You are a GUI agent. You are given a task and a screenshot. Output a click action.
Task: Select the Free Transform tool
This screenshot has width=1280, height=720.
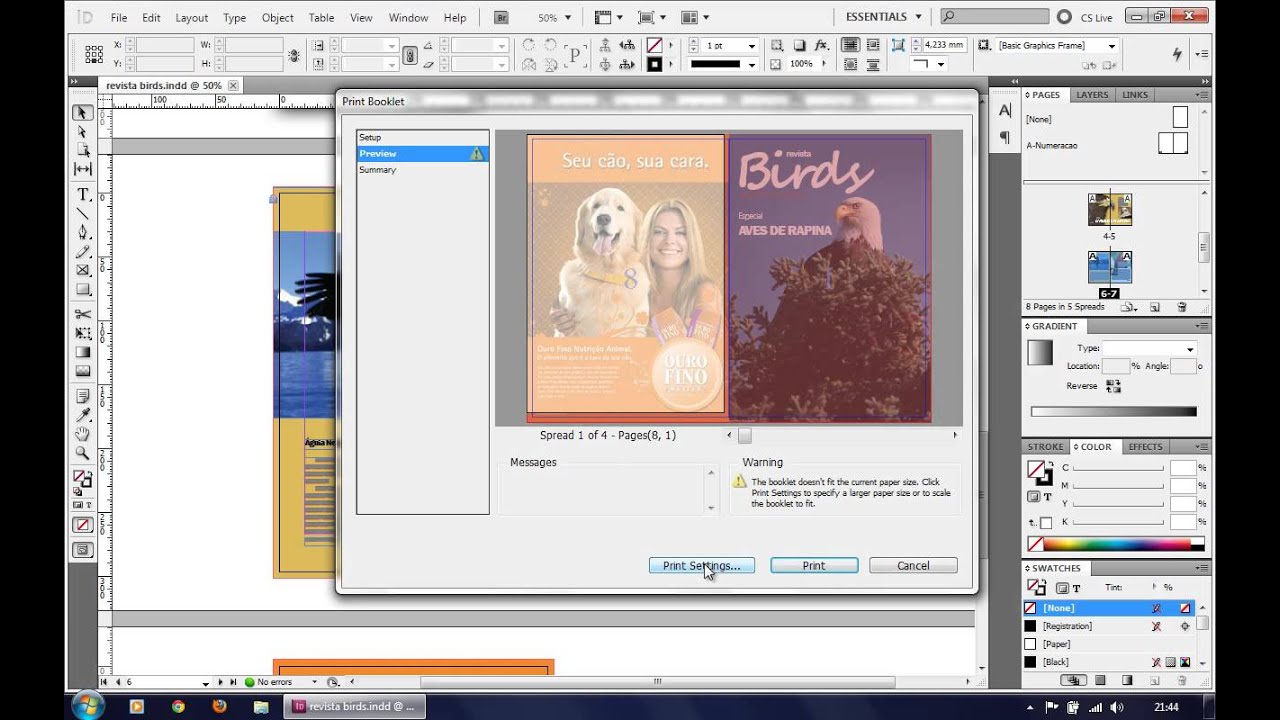[83, 333]
